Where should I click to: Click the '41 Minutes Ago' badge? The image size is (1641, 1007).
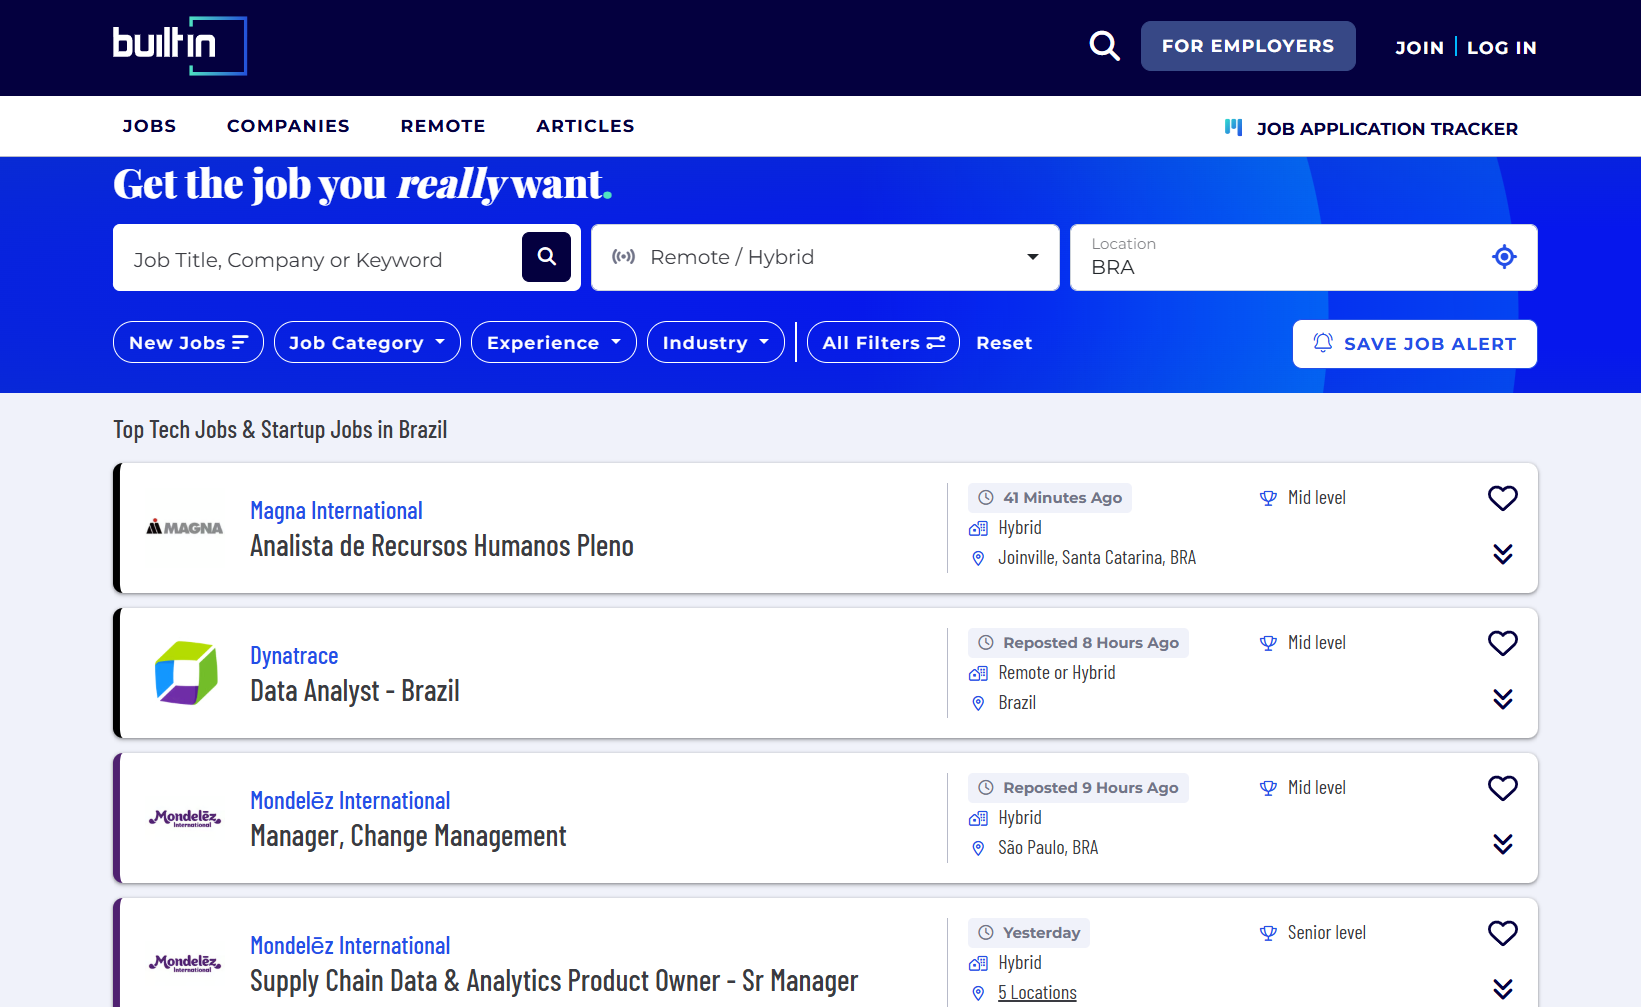1050,498
